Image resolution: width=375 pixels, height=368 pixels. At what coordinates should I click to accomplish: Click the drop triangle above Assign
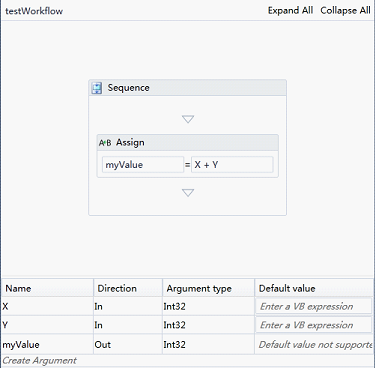[x=188, y=119]
